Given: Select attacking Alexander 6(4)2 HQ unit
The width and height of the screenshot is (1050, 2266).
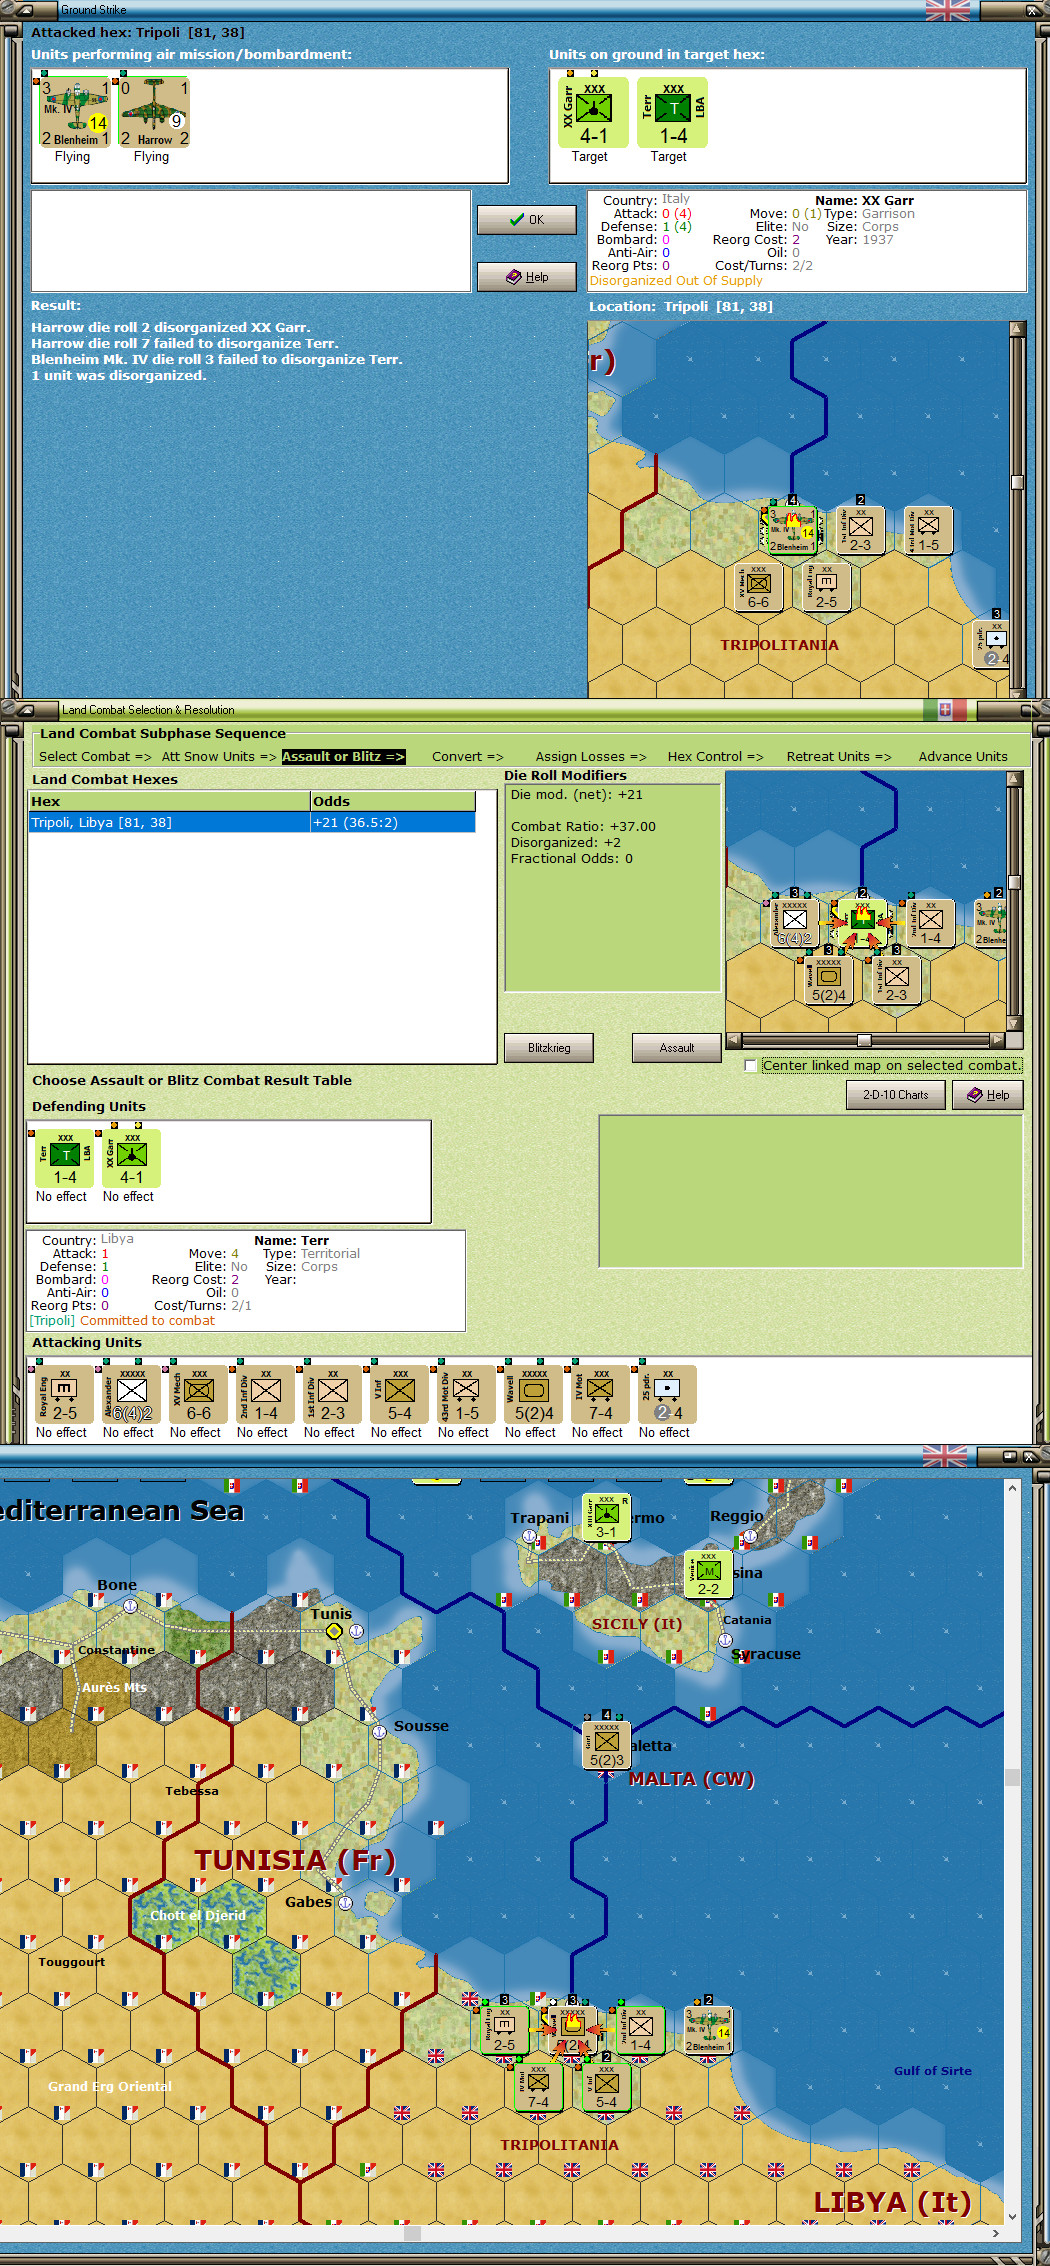Looking at the screenshot, I should pos(132,1394).
